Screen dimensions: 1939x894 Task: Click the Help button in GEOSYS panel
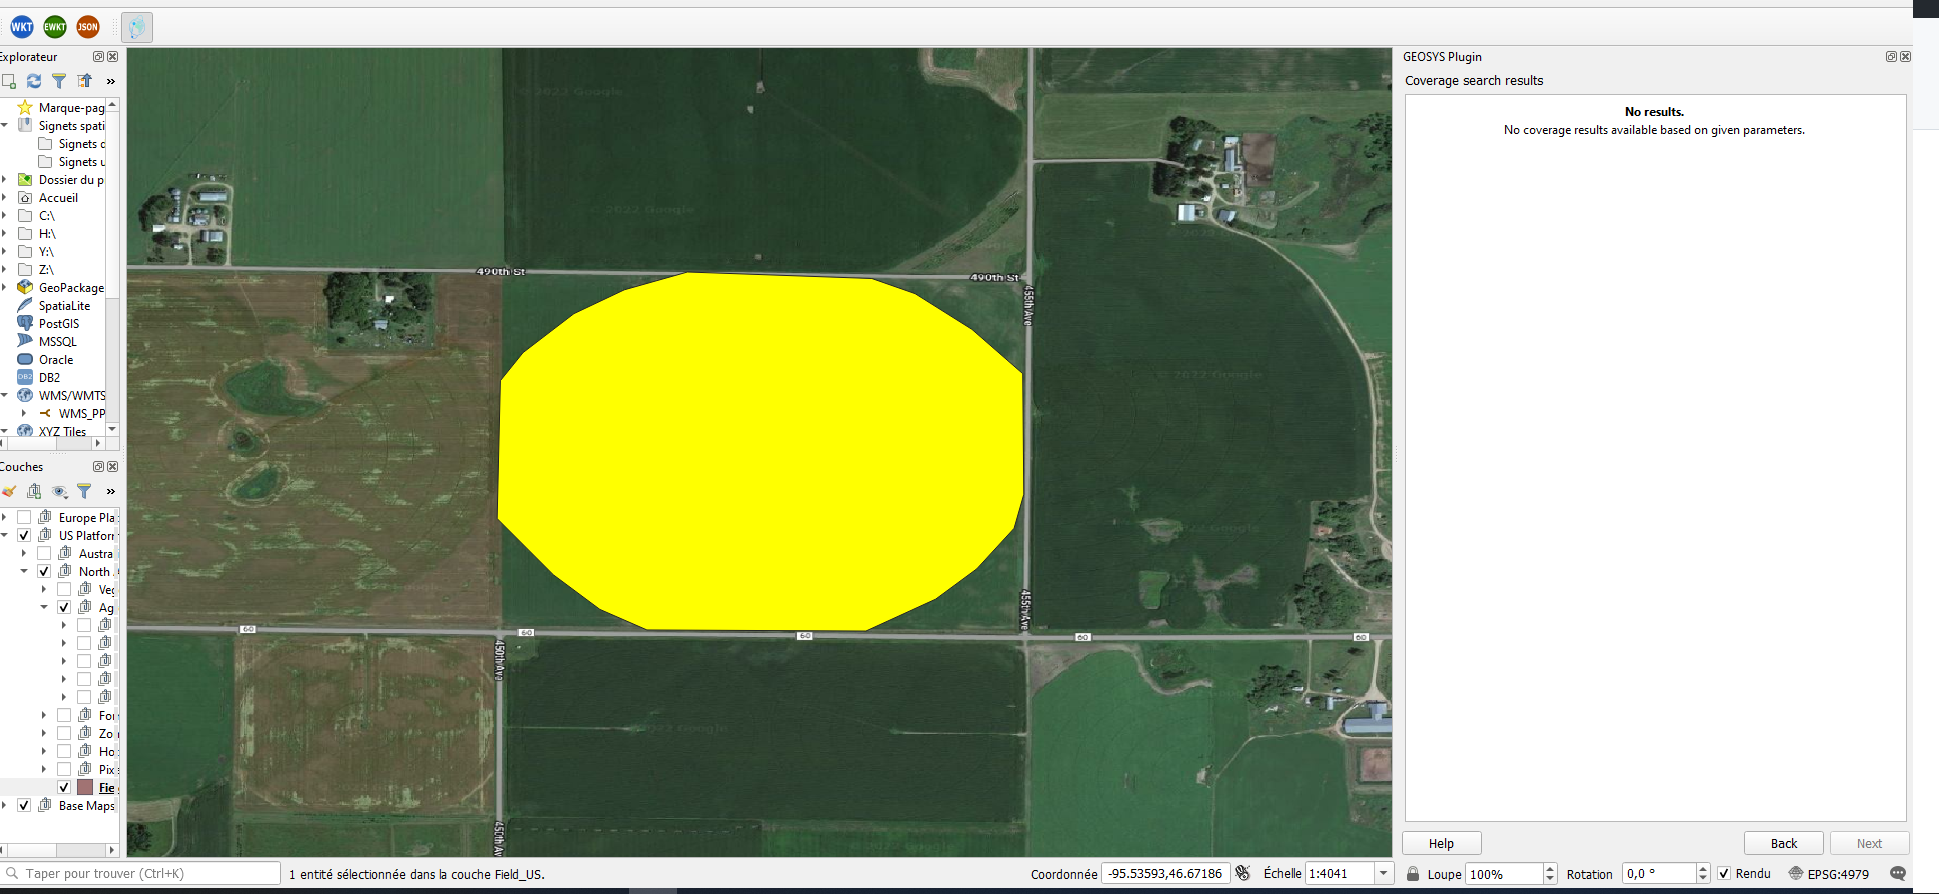coord(1442,843)
